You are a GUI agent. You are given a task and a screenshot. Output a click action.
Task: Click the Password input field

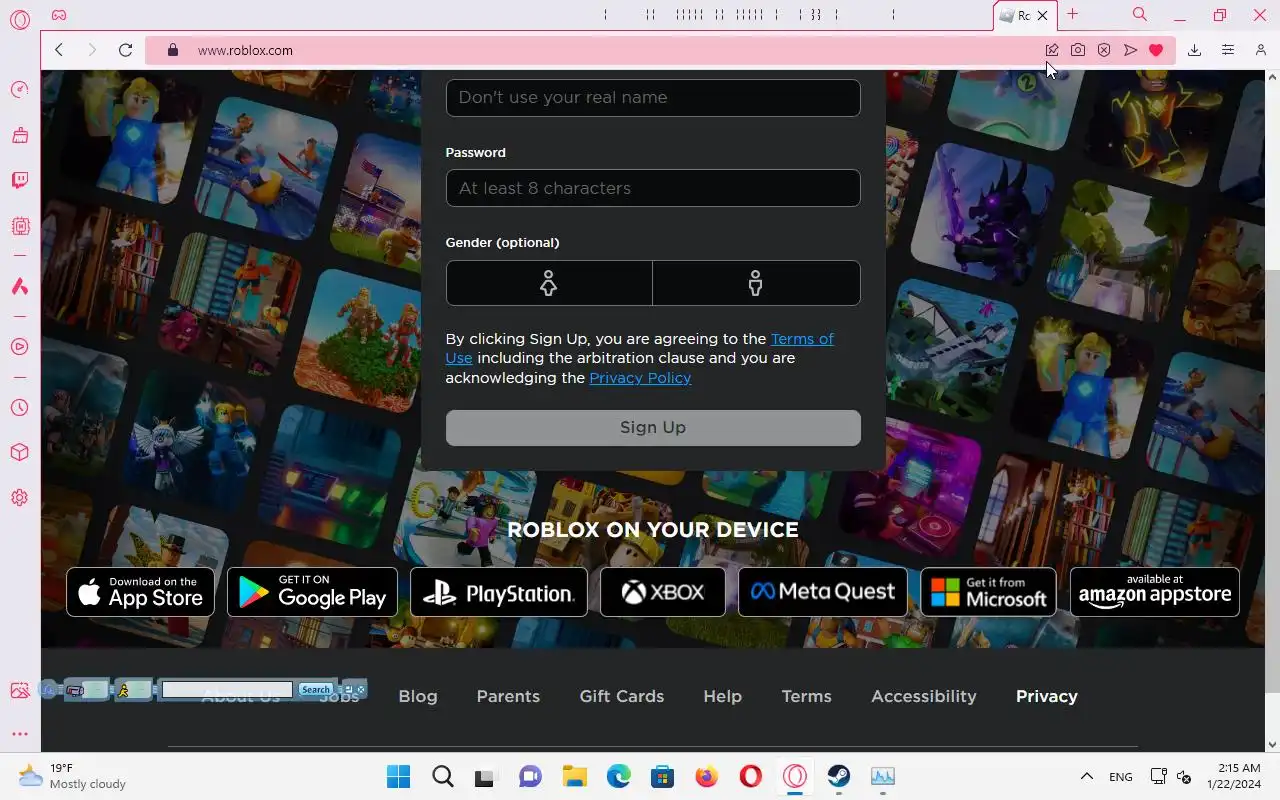(653, 188)
